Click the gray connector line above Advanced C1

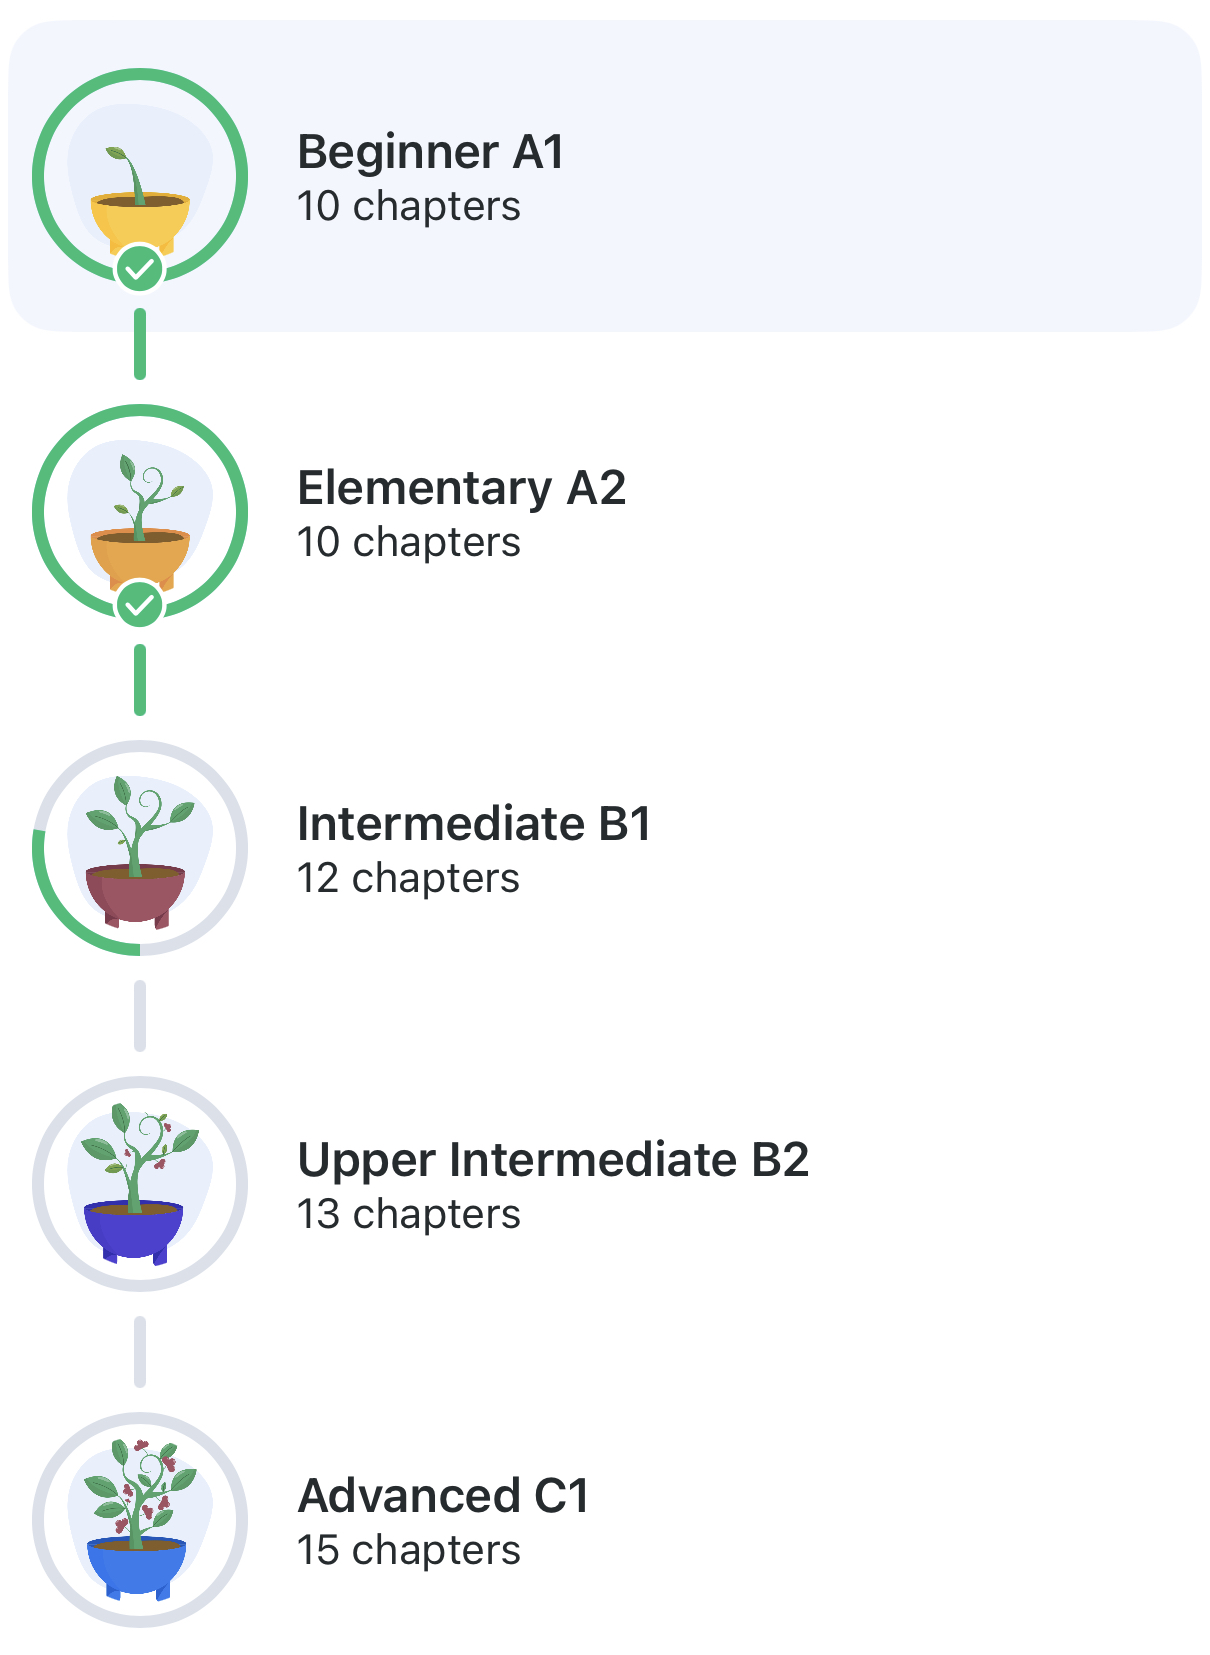(140, 1352)
